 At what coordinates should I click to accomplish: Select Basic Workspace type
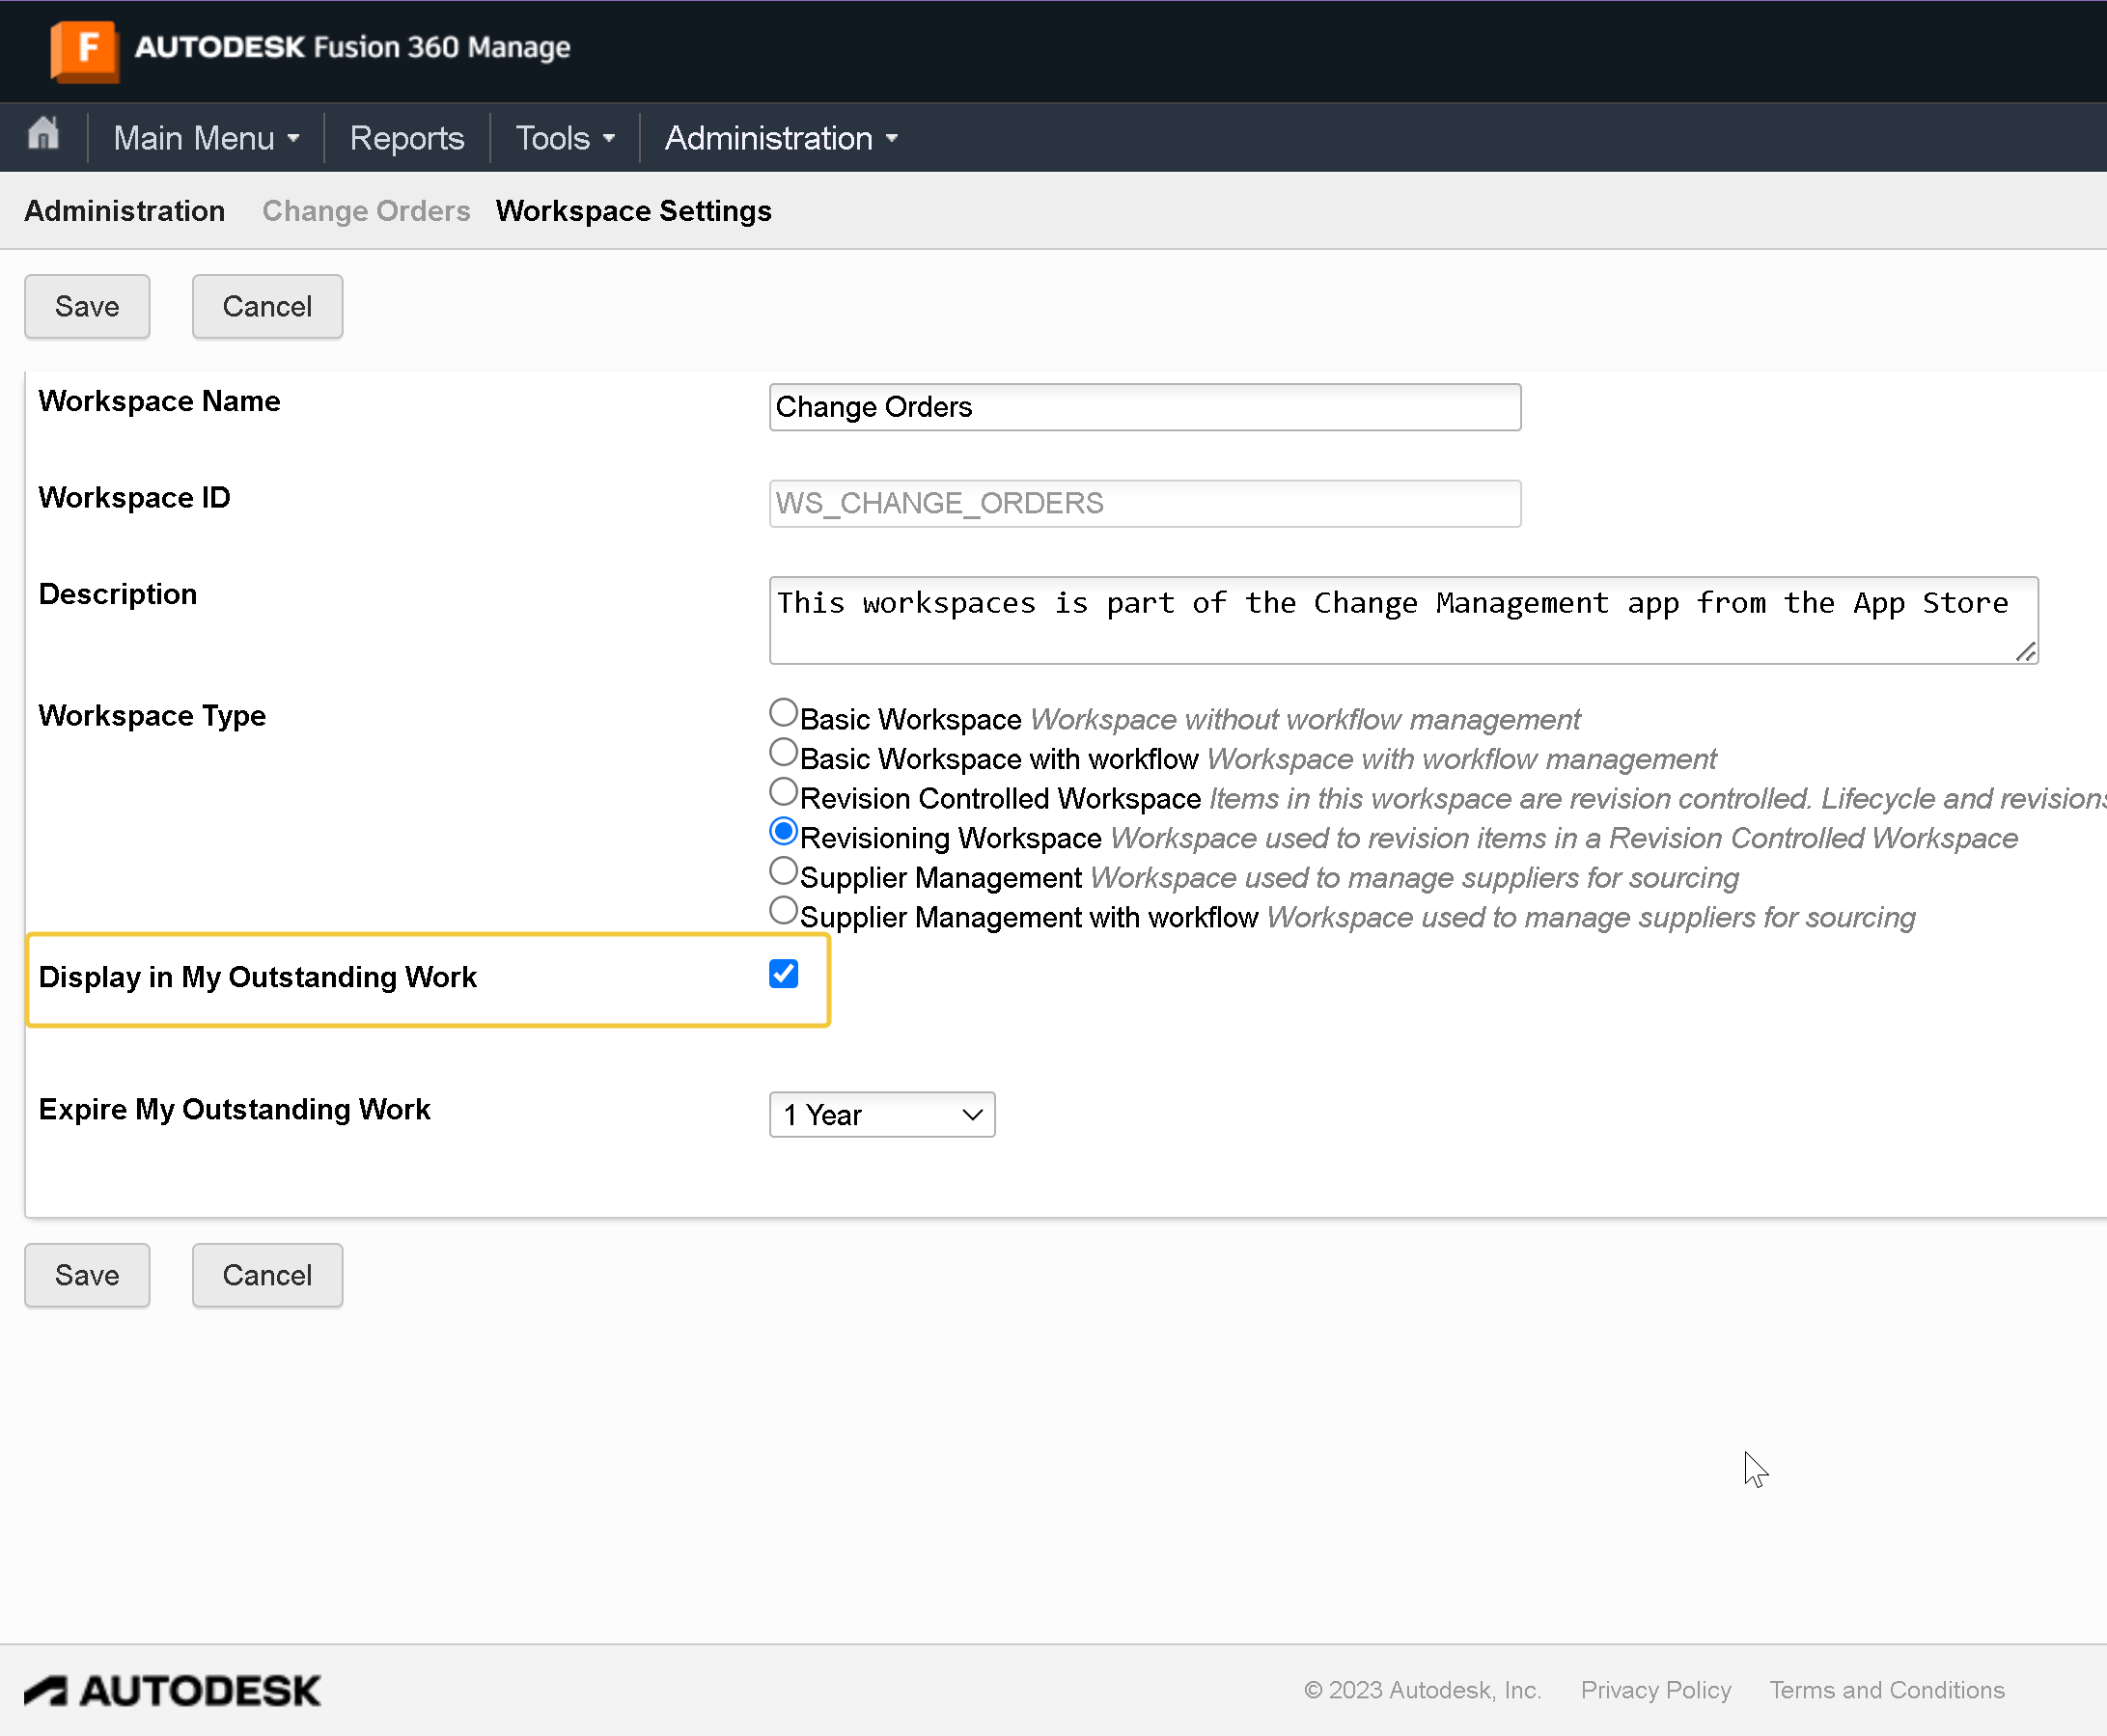tap(783, 712)
